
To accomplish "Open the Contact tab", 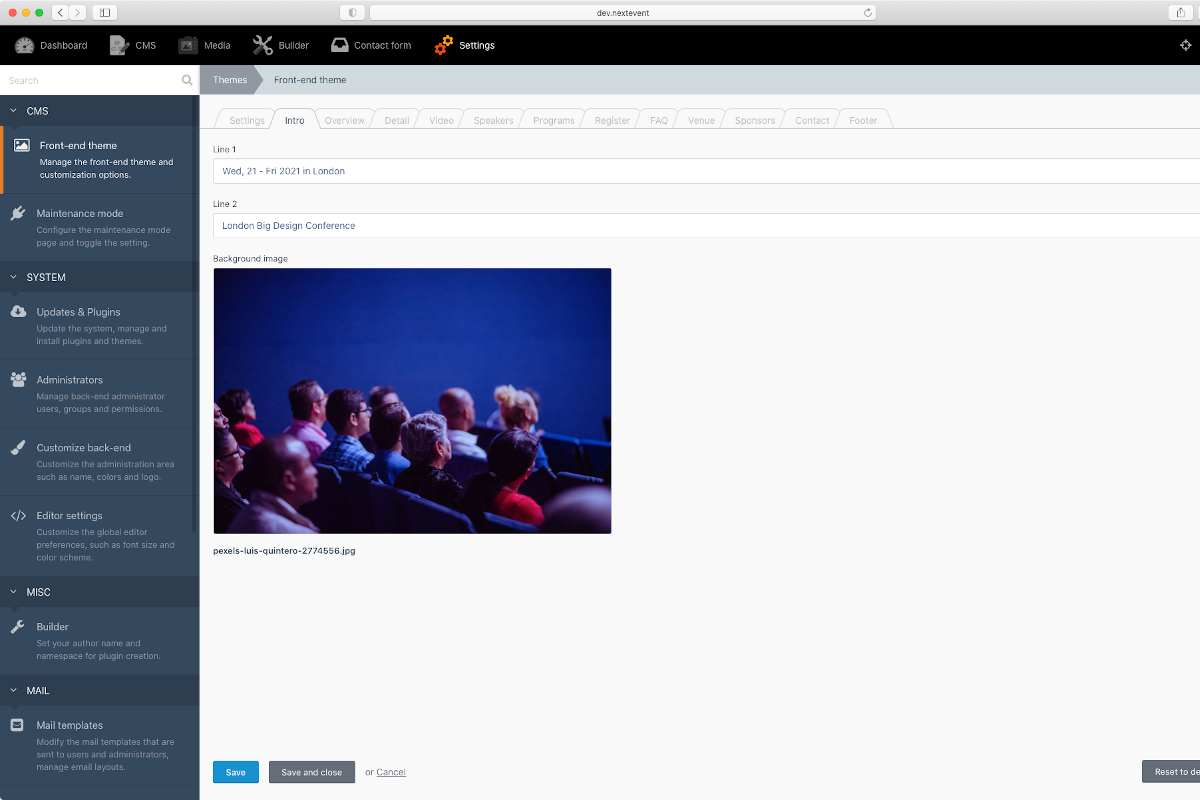I will (x=812, y=120).
